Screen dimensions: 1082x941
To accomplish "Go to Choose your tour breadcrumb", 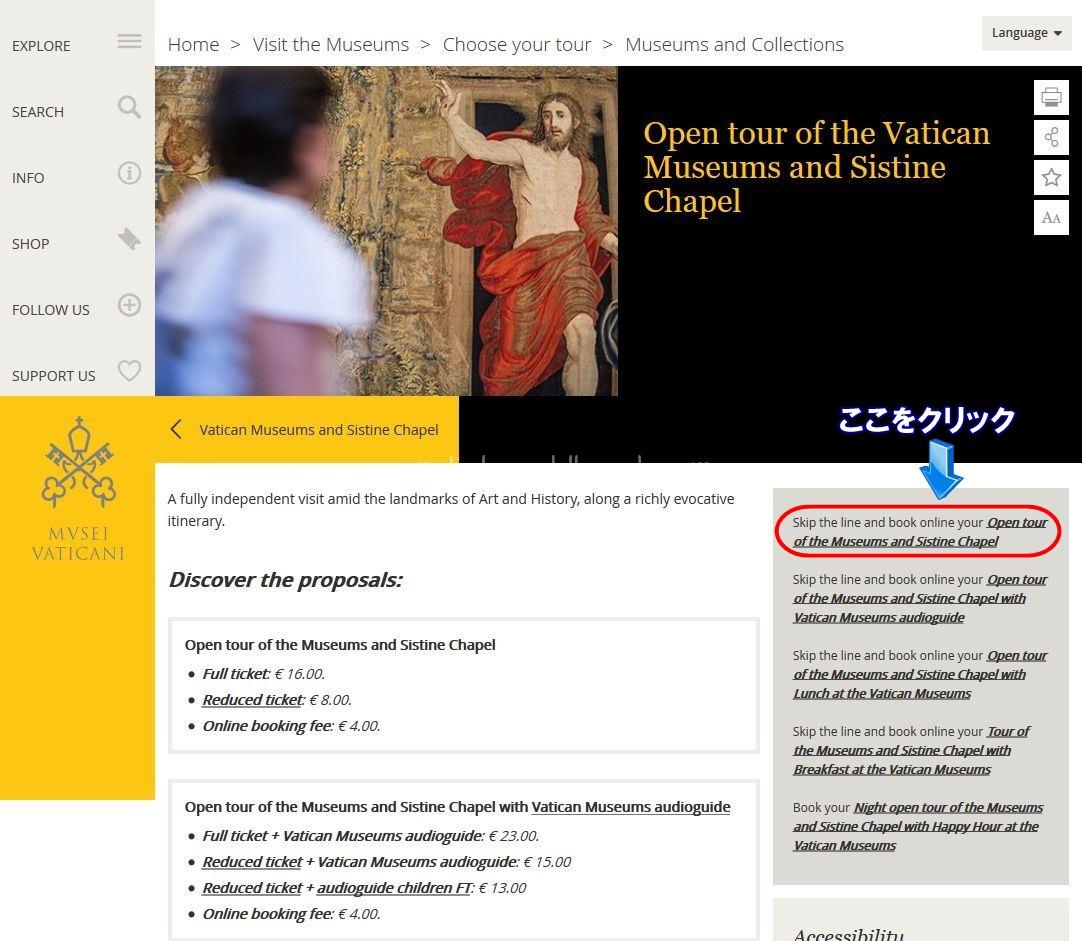I will coord(516,45).
